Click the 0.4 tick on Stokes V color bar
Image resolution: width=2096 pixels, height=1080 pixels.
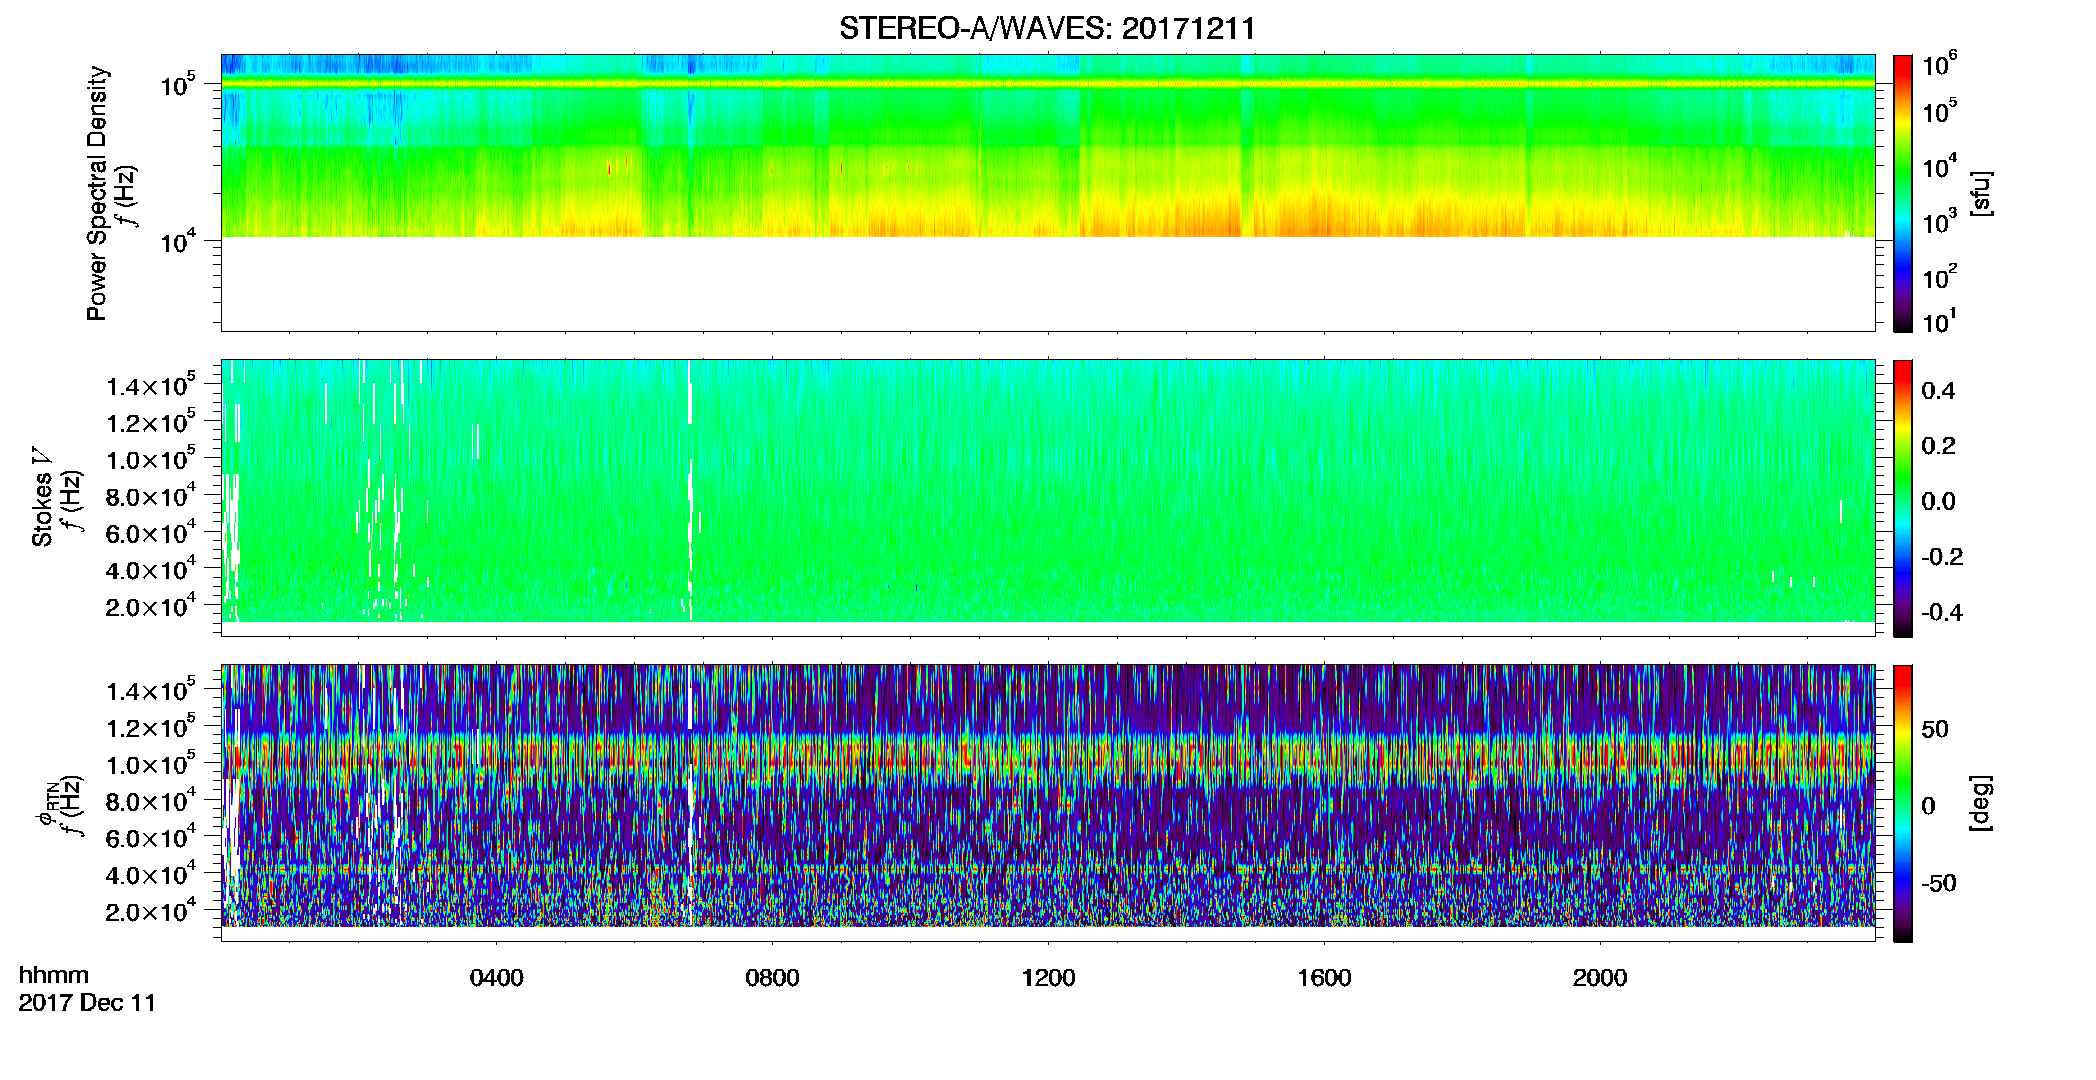[1938, 390]
